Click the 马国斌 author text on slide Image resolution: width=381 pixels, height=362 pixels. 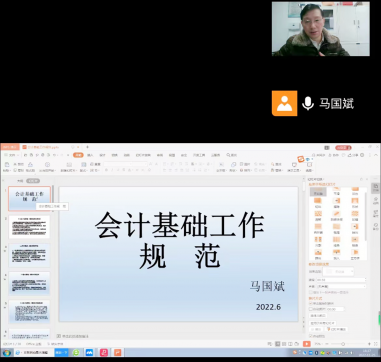coord(267,286)
